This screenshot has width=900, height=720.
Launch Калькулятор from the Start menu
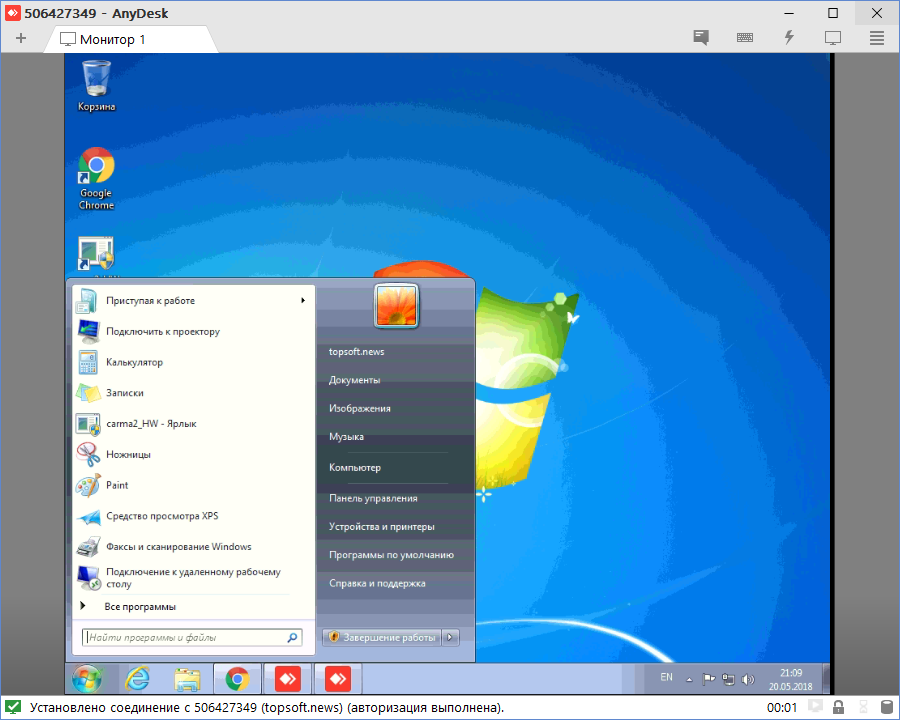click(x=134, y=362)
